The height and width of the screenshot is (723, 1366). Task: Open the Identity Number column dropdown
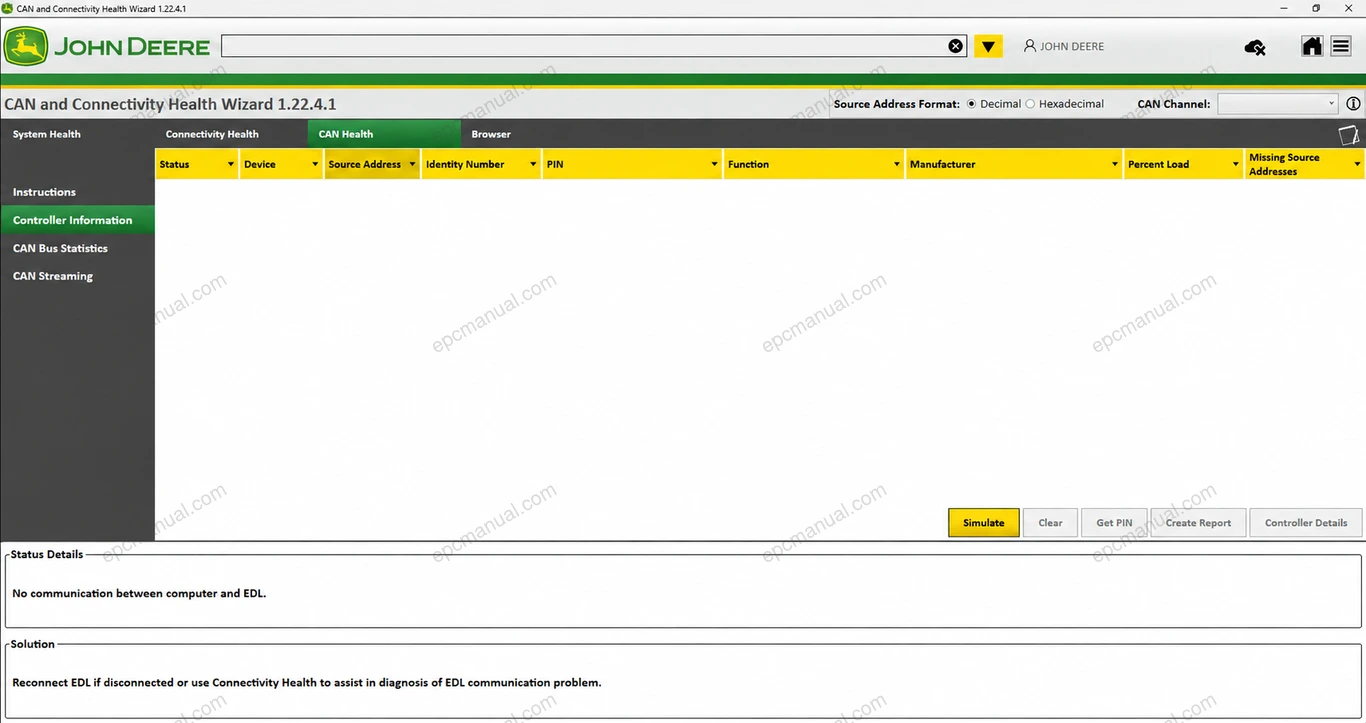tap(533, 164)
